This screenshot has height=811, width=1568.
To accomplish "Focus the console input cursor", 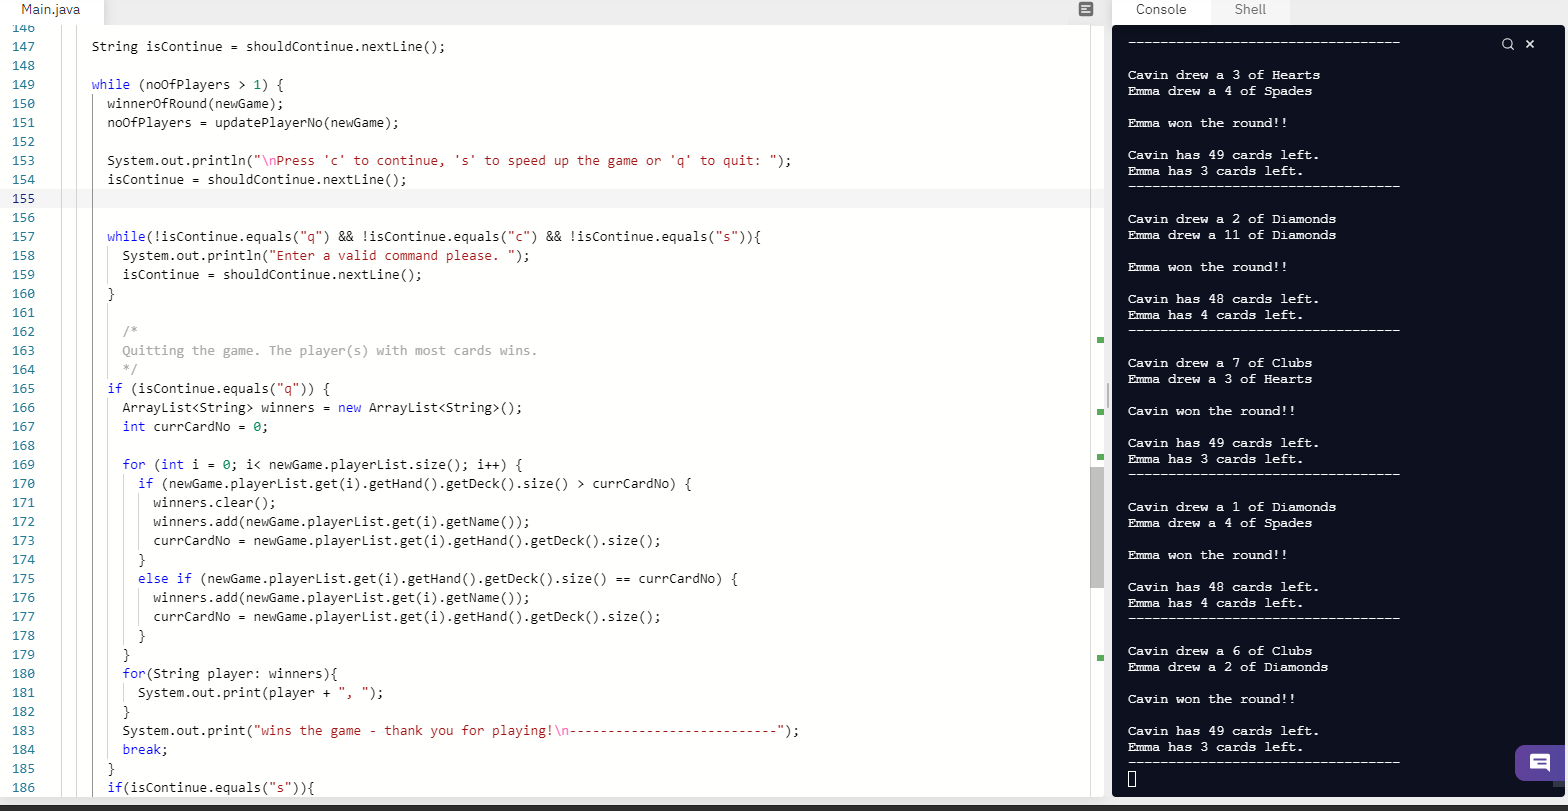I will pos(1132,779).
